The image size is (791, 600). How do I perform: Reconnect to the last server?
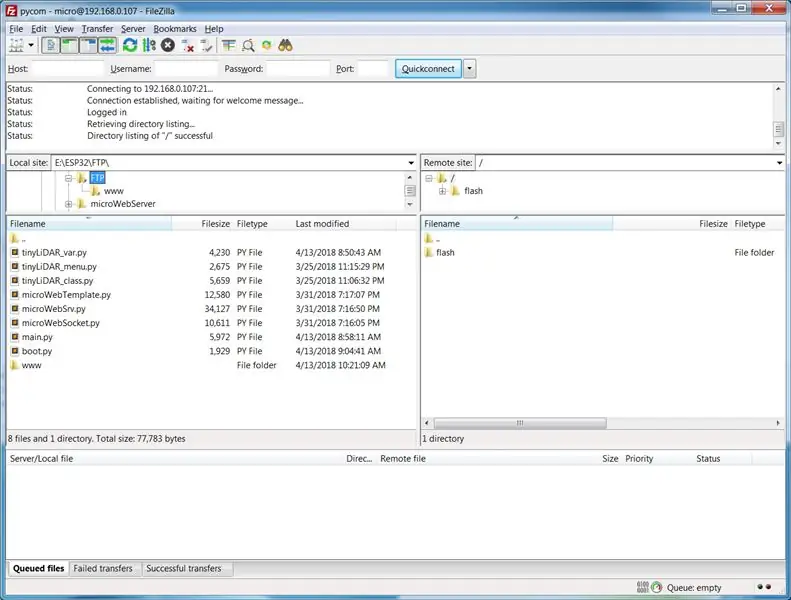coord(206,45)
